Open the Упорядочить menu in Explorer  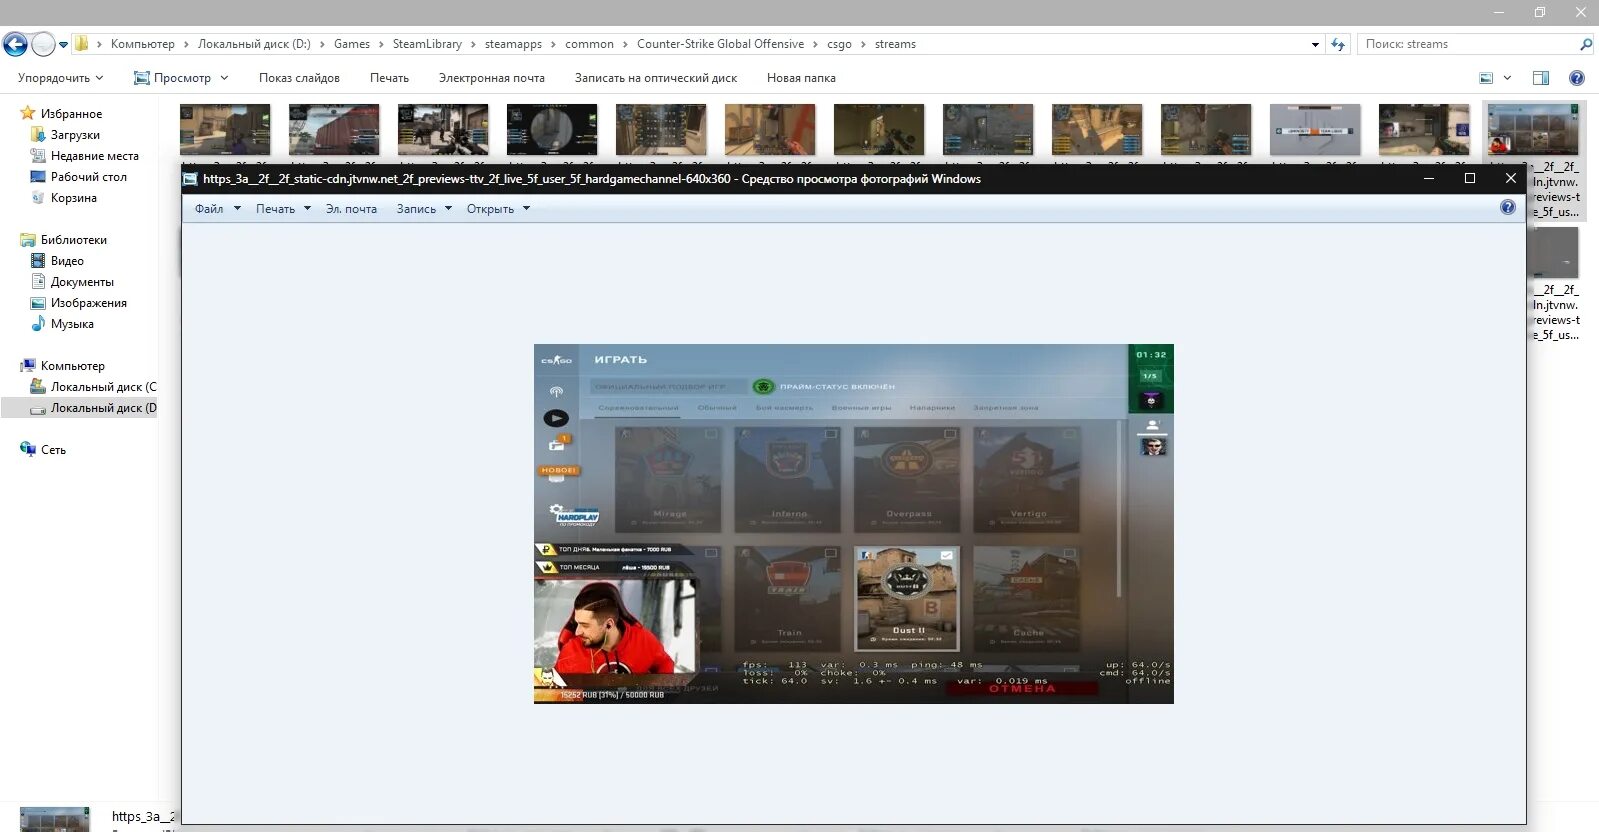(60, 78)
